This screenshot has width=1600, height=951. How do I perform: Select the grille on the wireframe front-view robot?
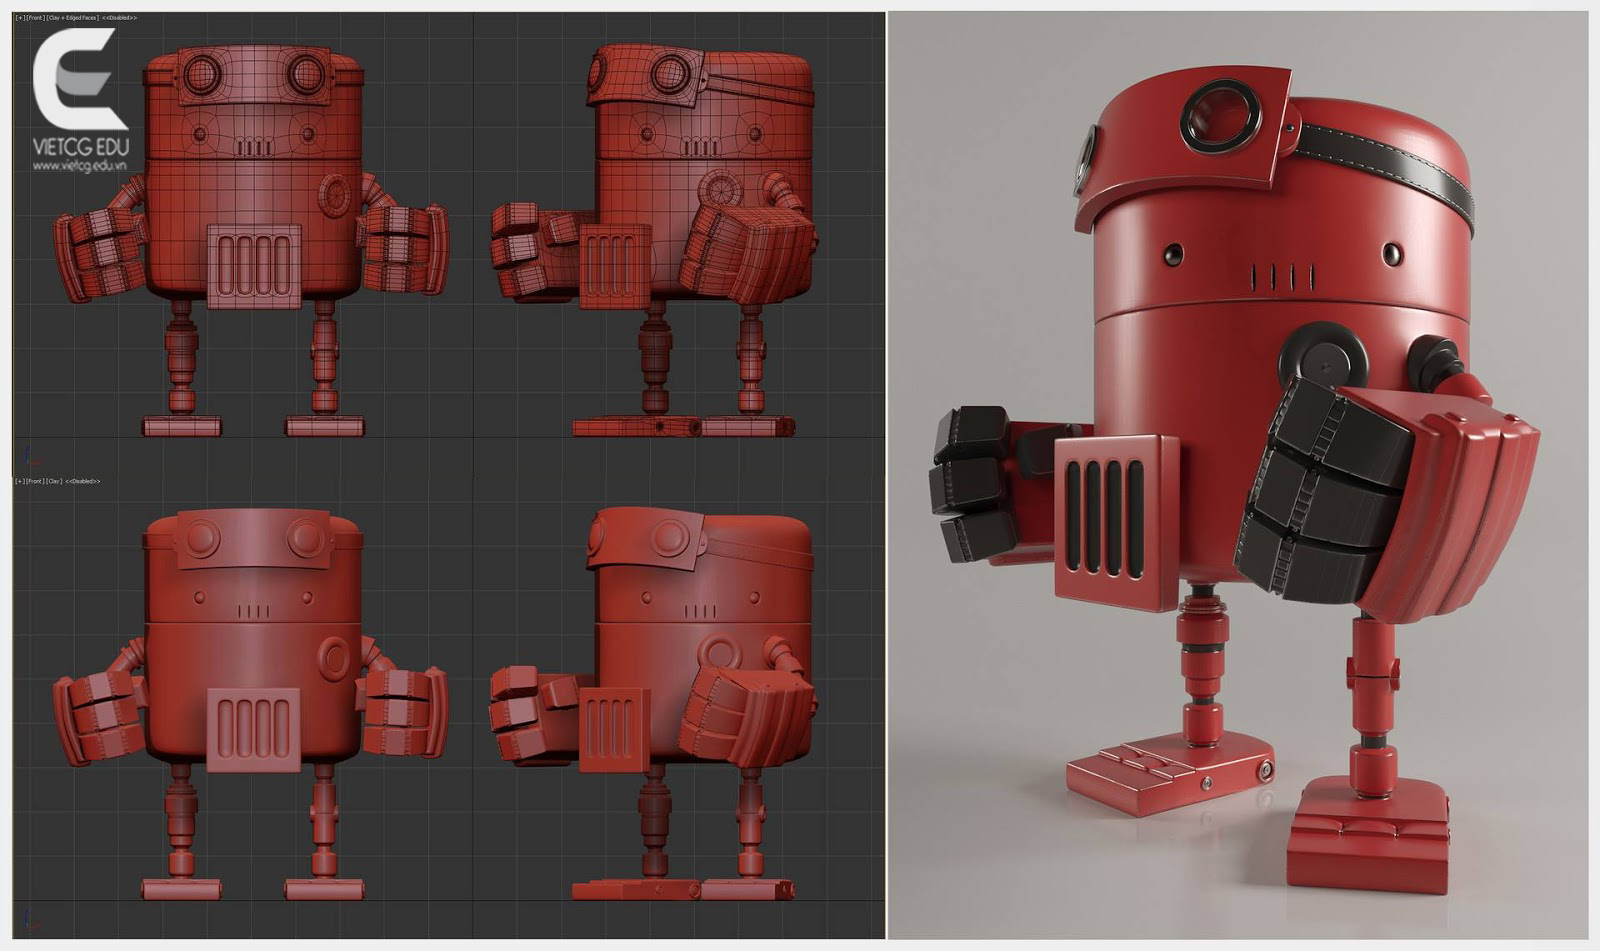[x=254, y=266]
